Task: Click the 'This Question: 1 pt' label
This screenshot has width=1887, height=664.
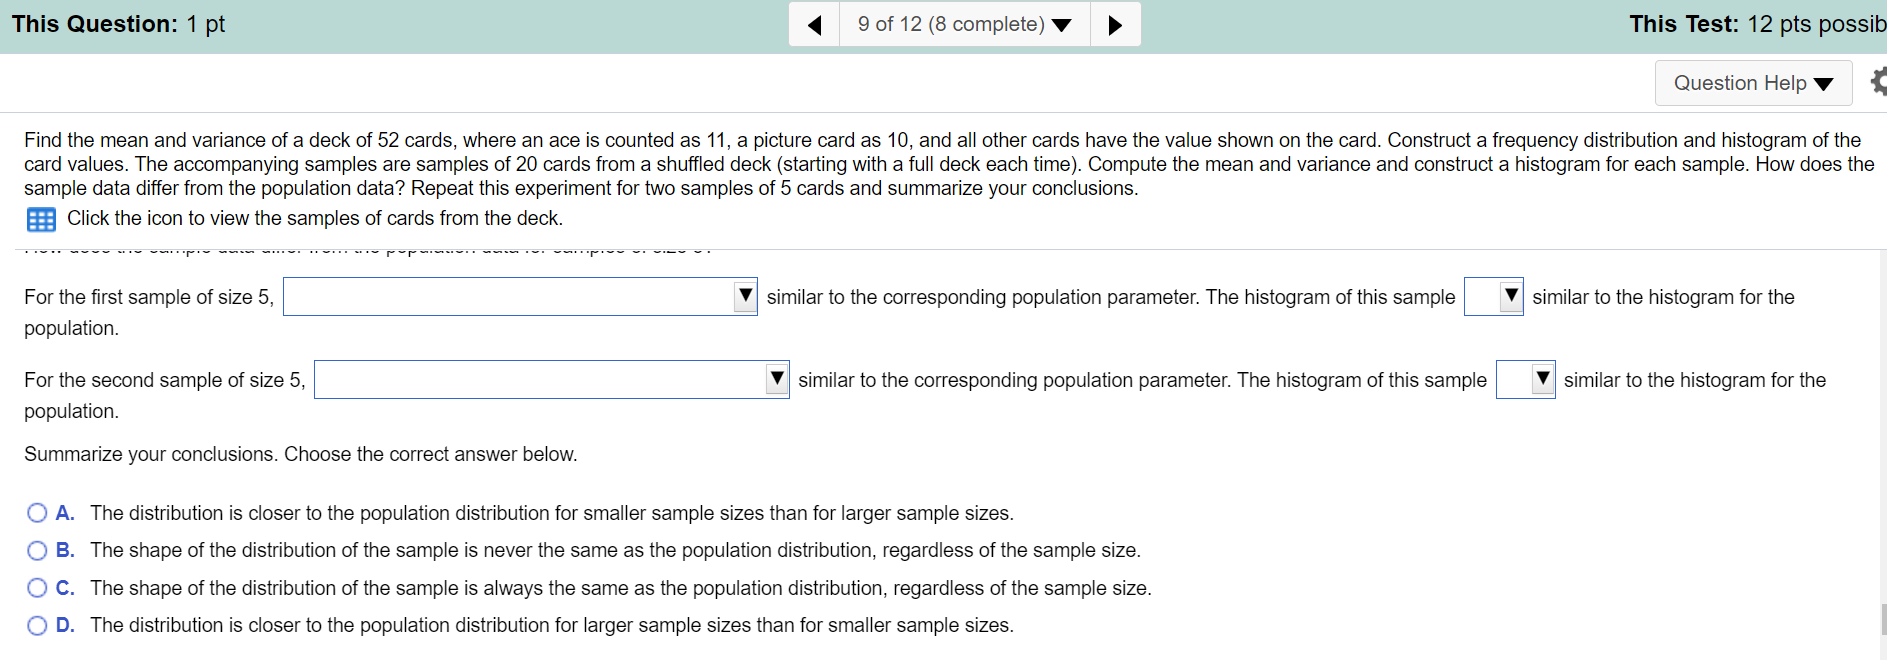Action: coord(118,24)
